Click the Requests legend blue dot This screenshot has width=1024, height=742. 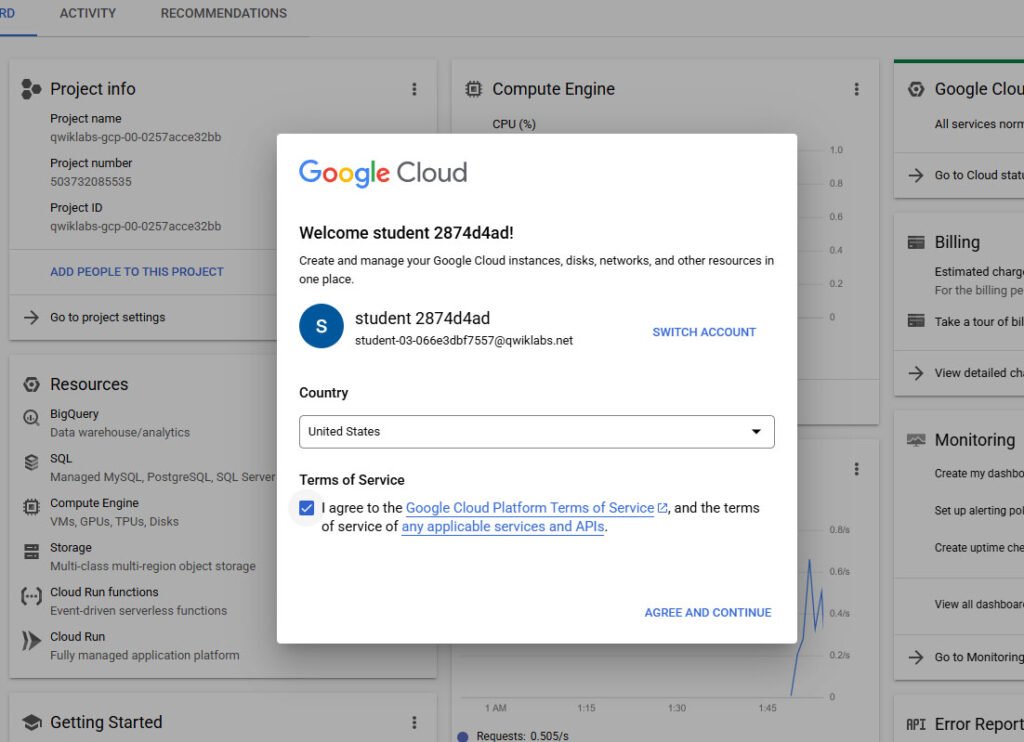[x=463, y=737]
